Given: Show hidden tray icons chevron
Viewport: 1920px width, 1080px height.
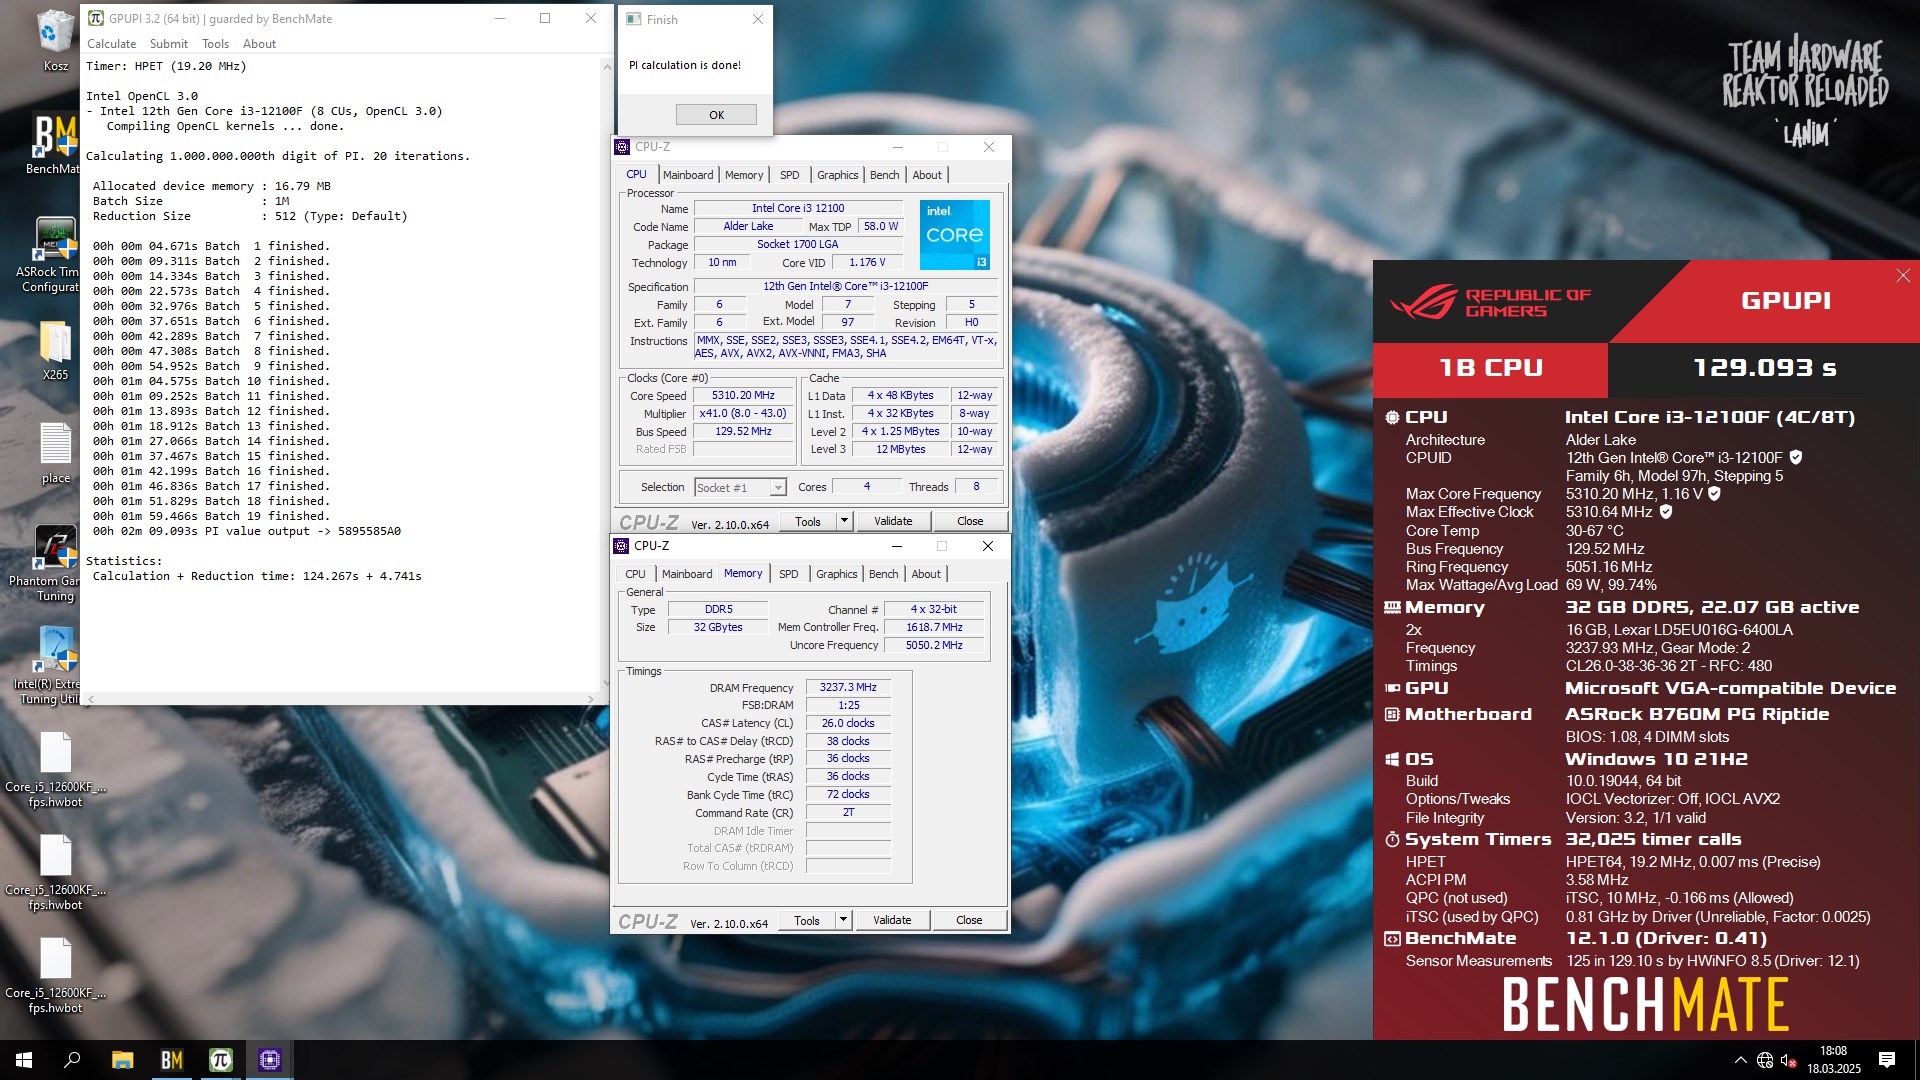Looking at the screenshot, I should point(1740,1060).
